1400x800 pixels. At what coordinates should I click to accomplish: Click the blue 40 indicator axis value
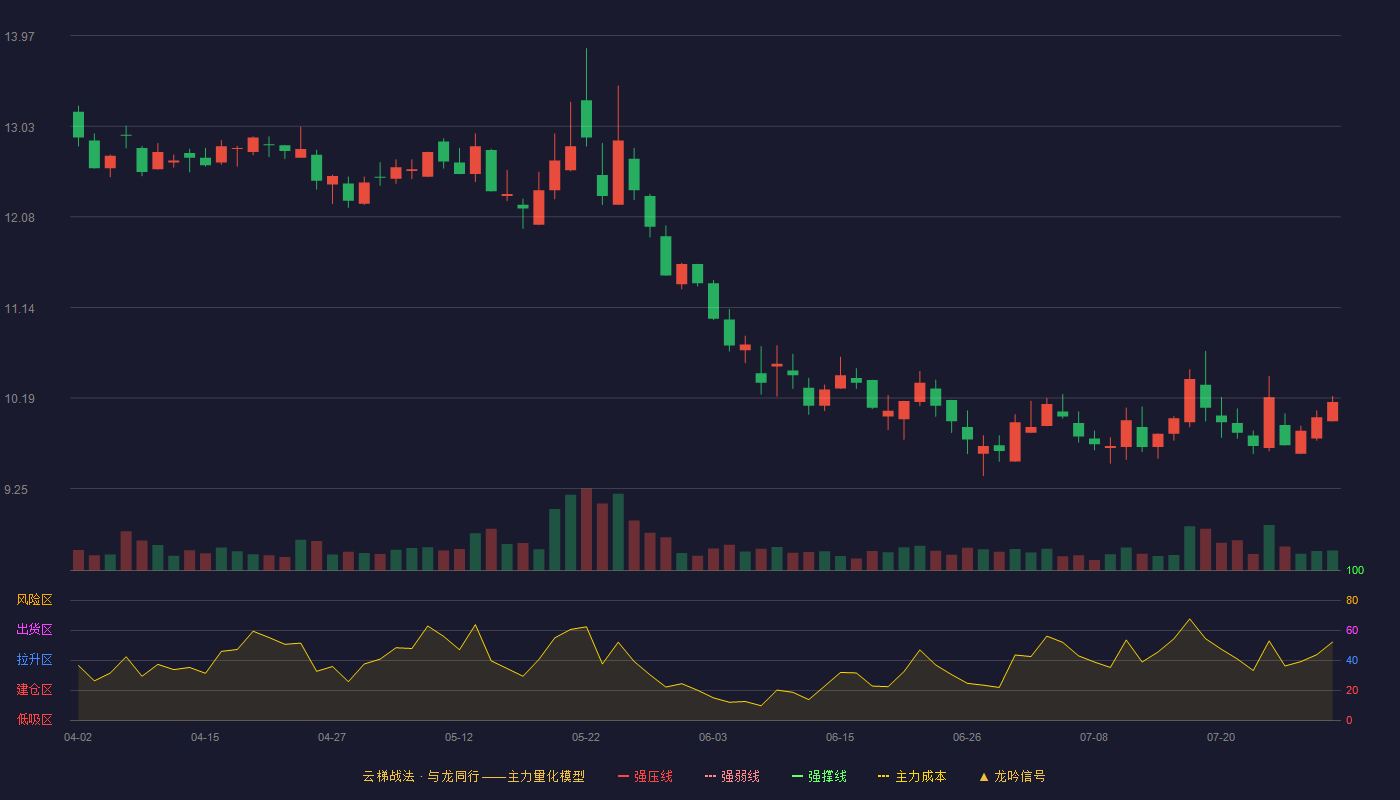[x=1352, y=660]
